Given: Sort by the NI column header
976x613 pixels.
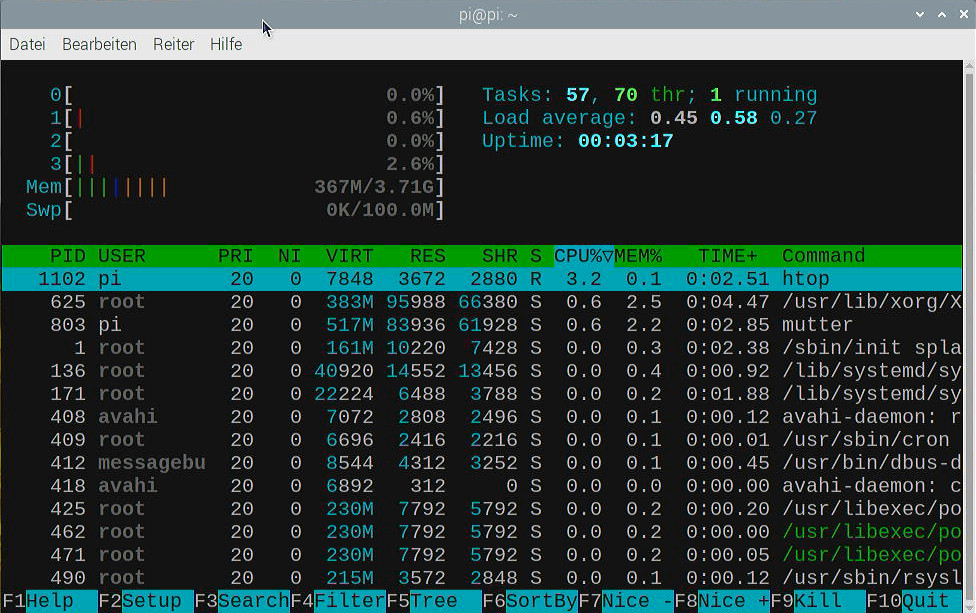Looking at the screenshot, I should [289, 256].
